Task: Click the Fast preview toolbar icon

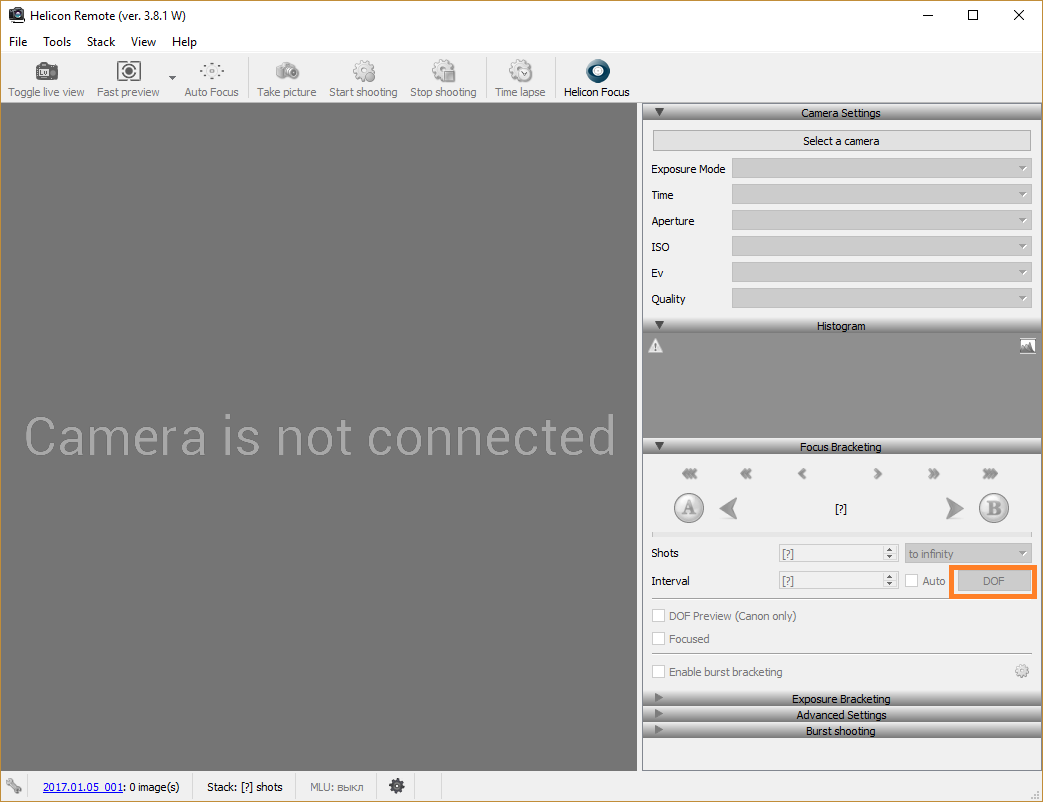Action: (x=128, y=71)
